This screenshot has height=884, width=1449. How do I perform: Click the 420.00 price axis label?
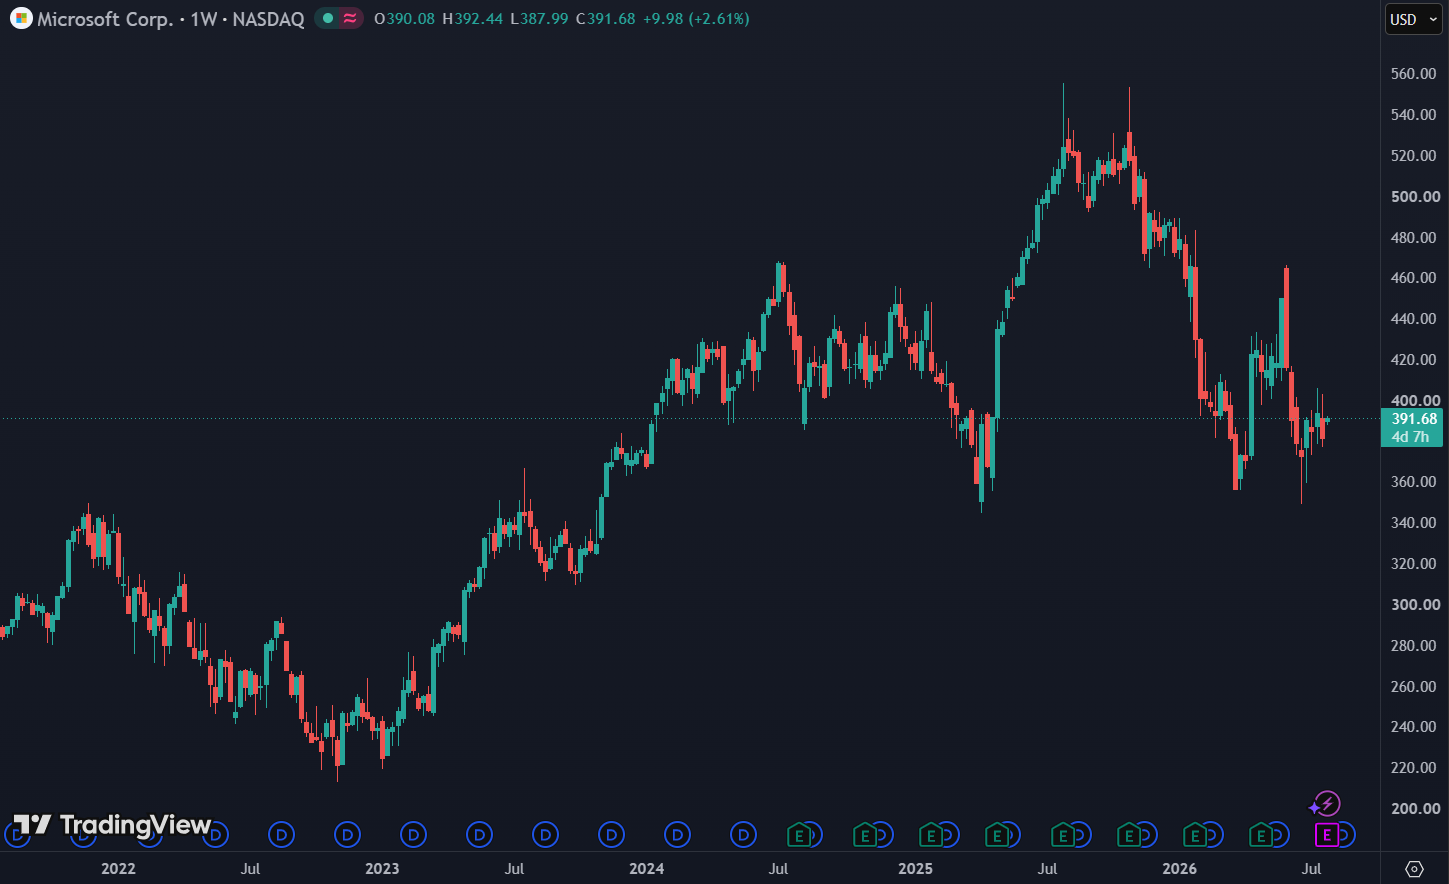point(1414,360)
